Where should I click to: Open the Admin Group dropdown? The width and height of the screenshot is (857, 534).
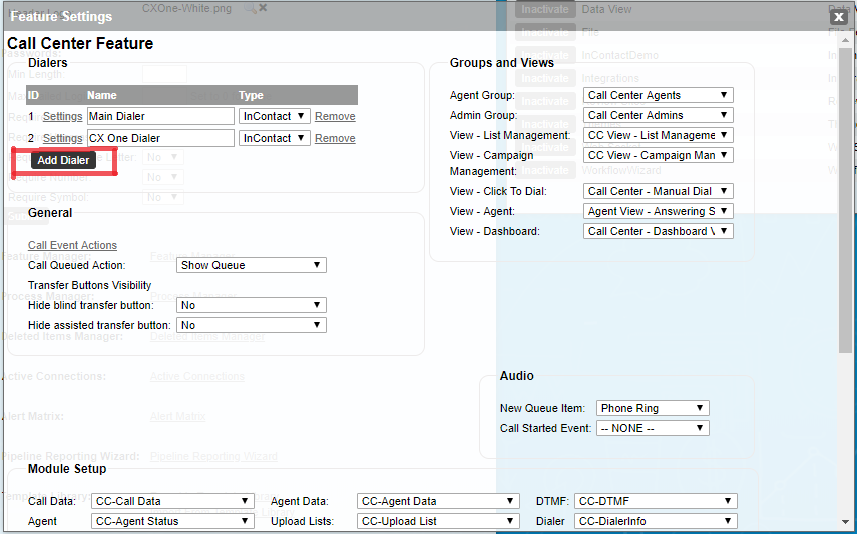click(x=658, y=115)
